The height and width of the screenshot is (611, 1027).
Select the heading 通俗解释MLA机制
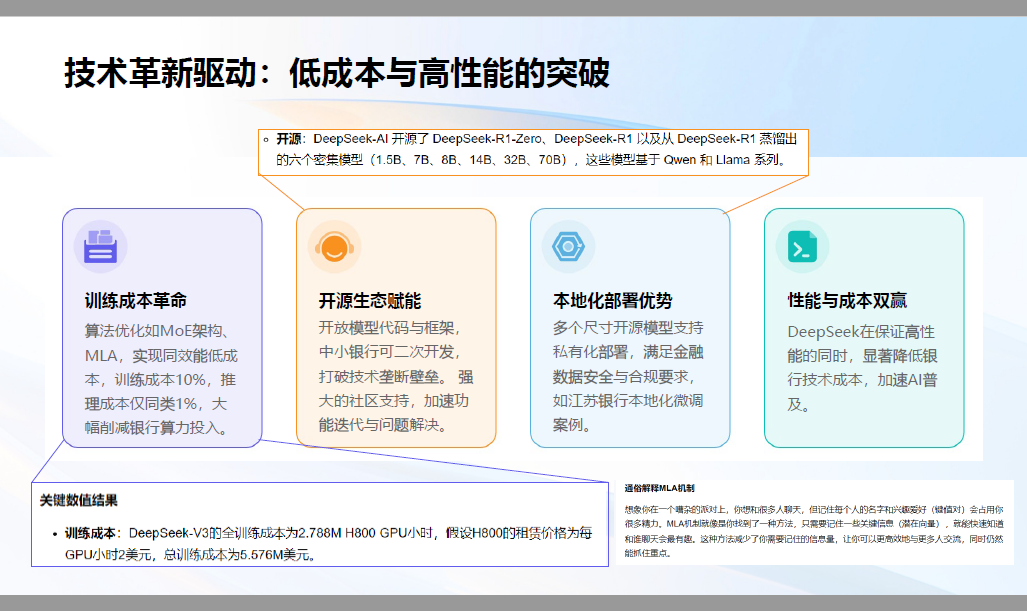coord(659,488)
